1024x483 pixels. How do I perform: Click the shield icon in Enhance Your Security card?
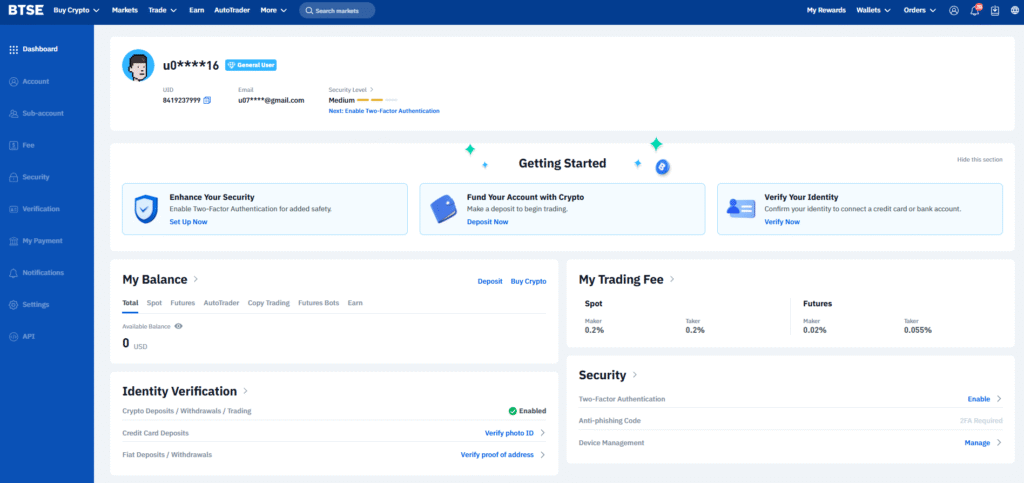pyautogui.click(x=146, y=209)
